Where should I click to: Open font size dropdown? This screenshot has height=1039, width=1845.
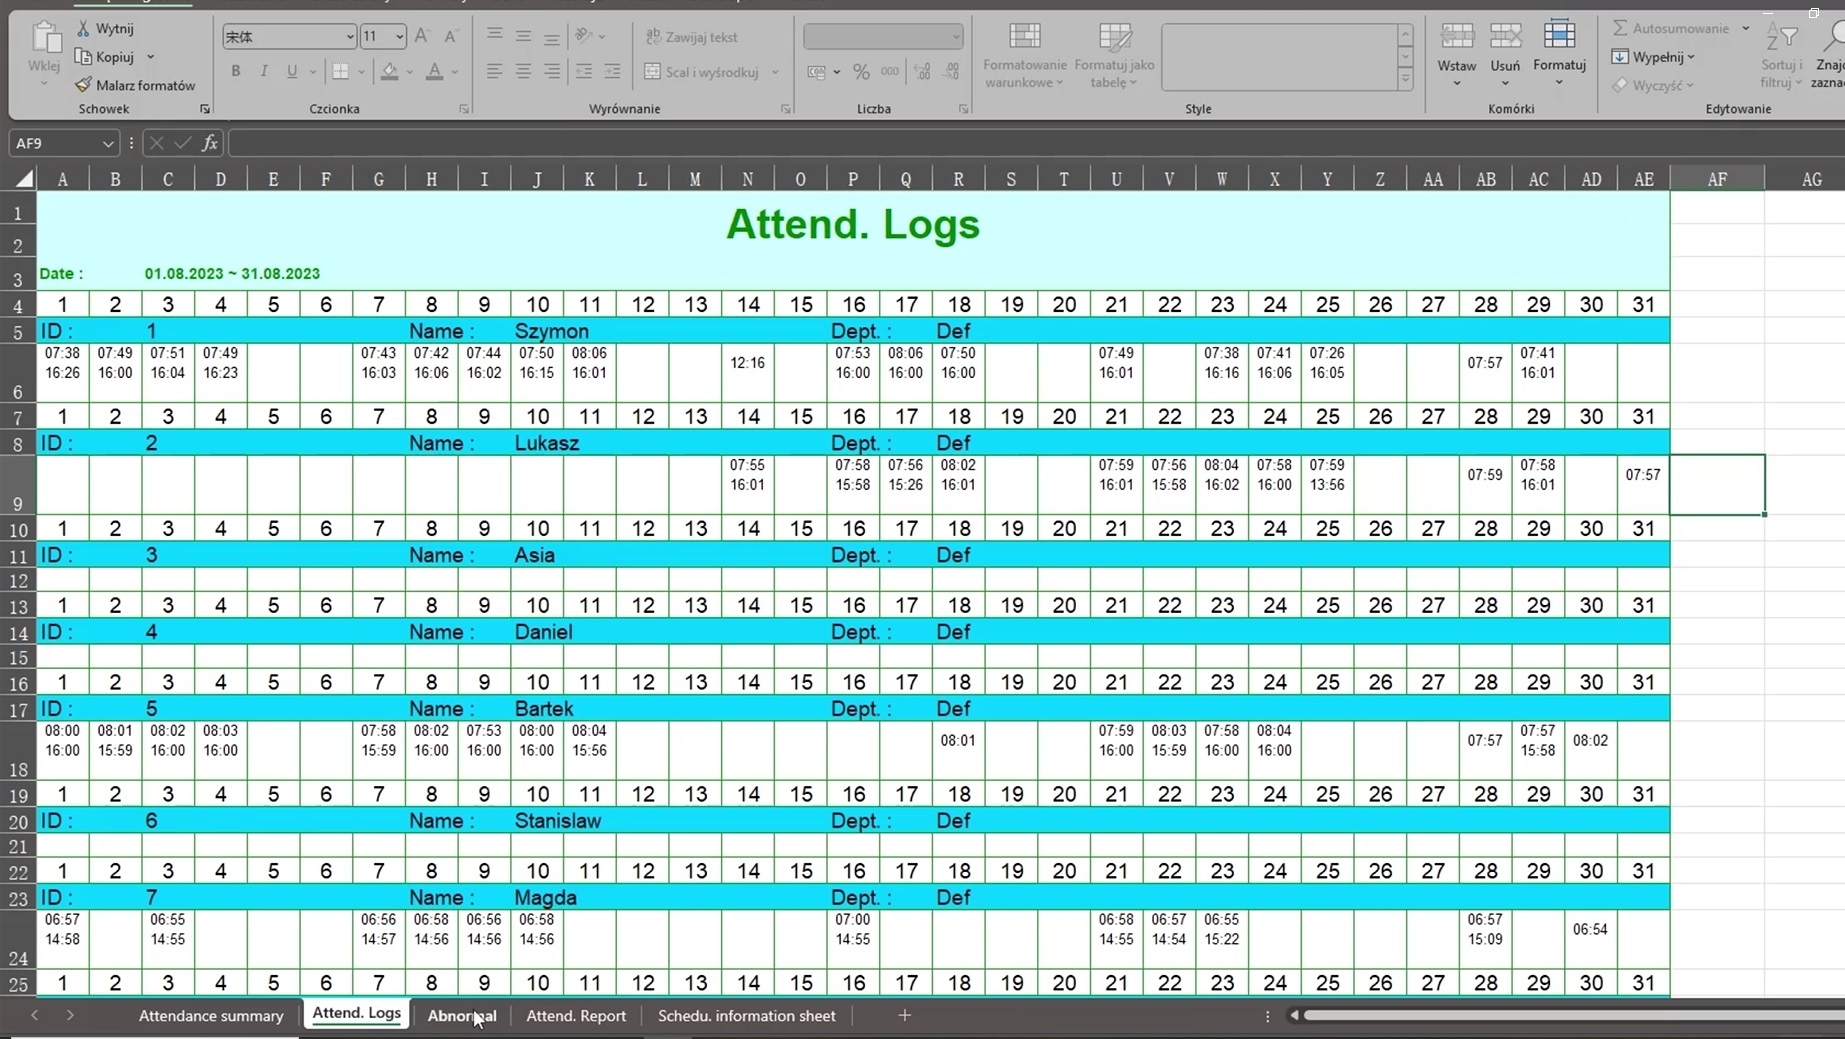point(399,37)
